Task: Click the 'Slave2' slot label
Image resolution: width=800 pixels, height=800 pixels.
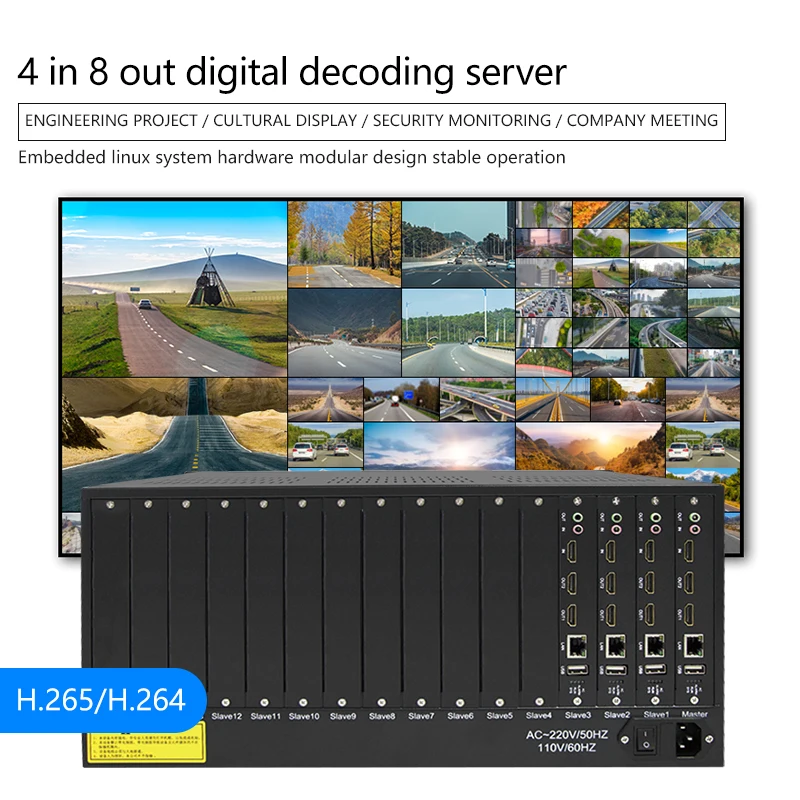Action: click(x=617, y=715)
